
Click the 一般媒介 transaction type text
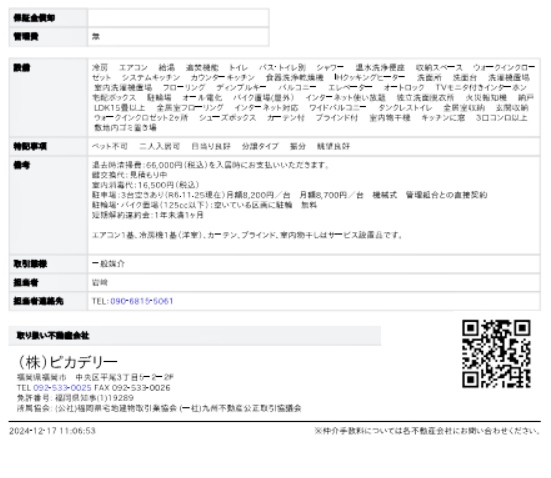tap(108, 264)
